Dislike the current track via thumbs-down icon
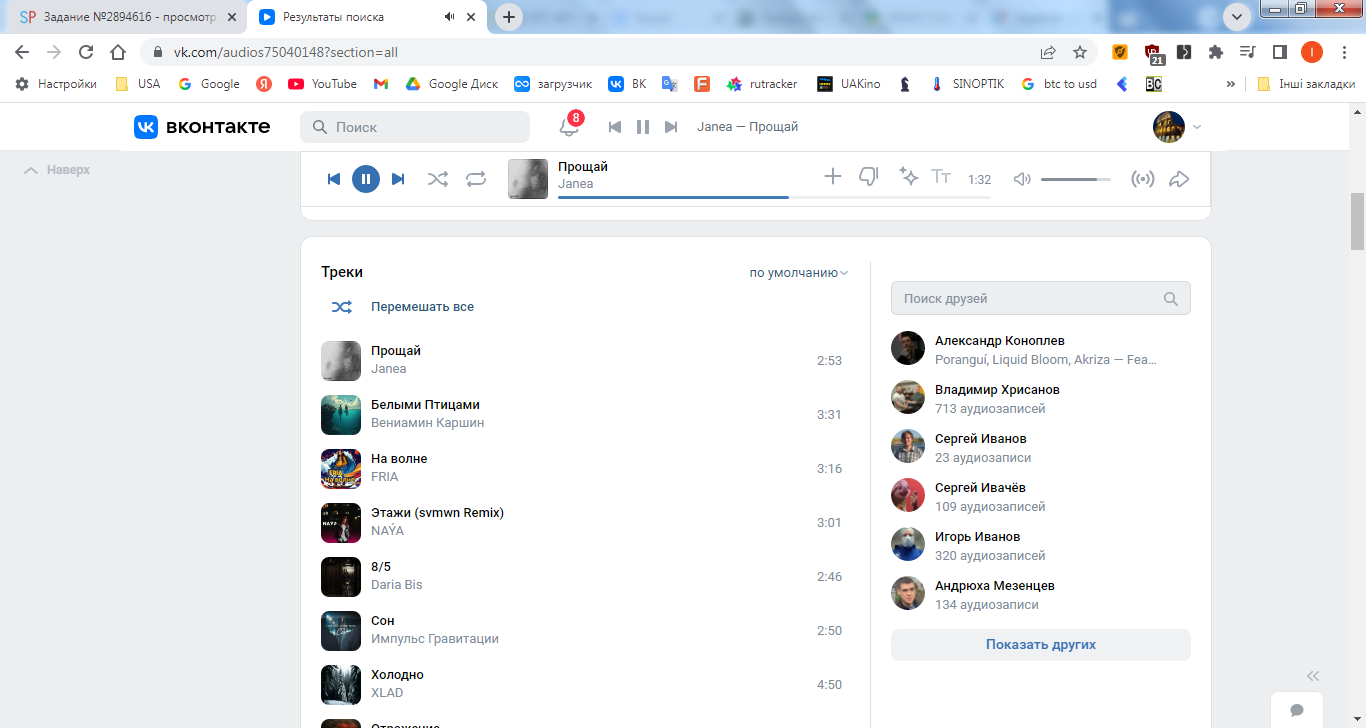The width and height of the screenshot is (1366, 728). pos(869,177)
